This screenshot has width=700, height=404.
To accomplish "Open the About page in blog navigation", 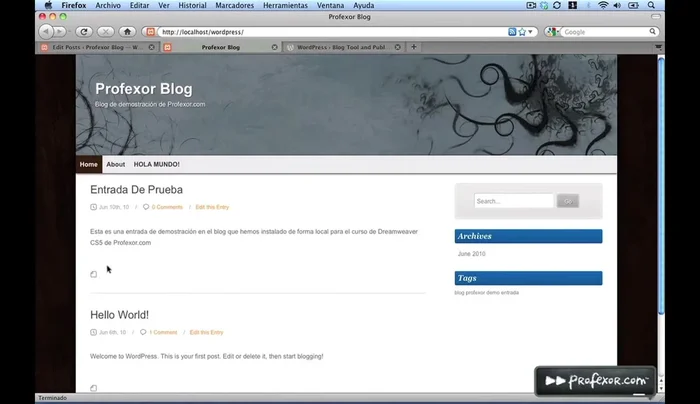I will 116,164.
